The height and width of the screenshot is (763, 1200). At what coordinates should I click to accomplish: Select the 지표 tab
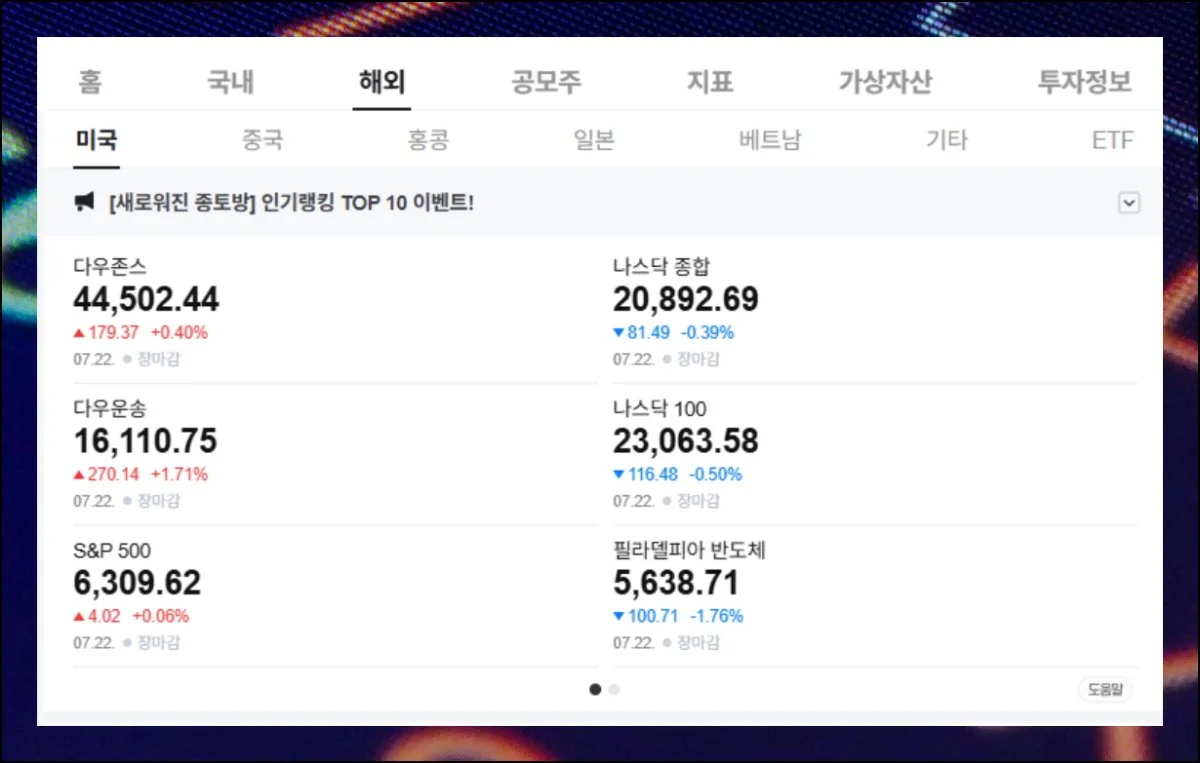(x=710, y=83)
